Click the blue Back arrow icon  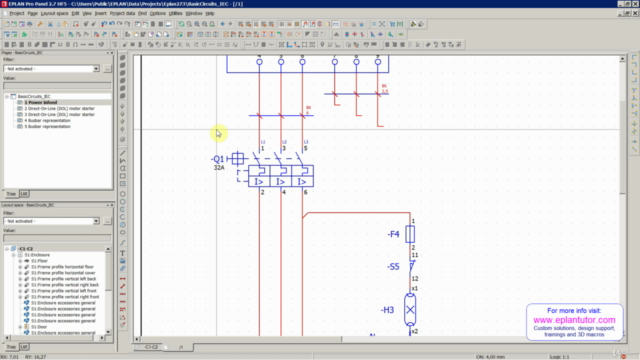click(x=222, y=24)
